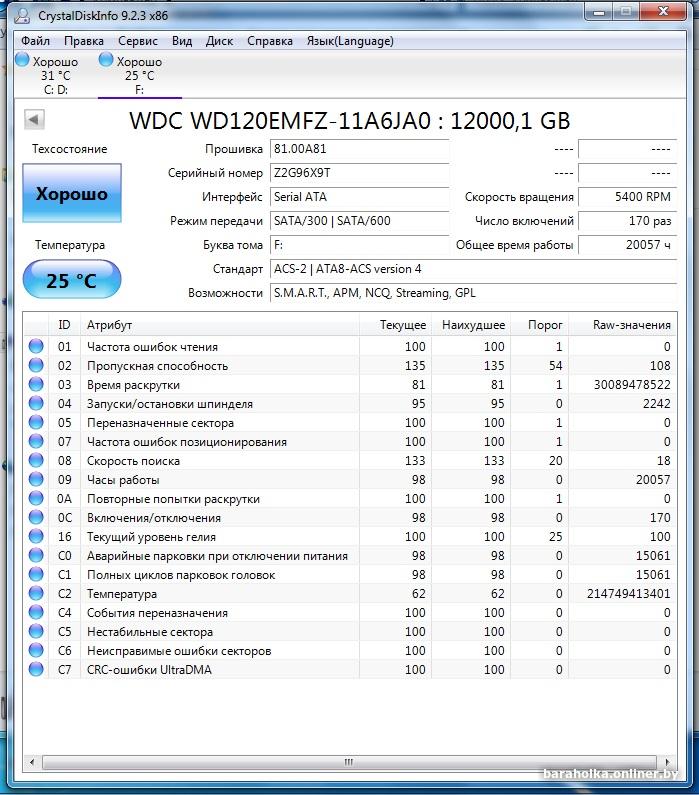Open the Справка menu

point(270,41)
